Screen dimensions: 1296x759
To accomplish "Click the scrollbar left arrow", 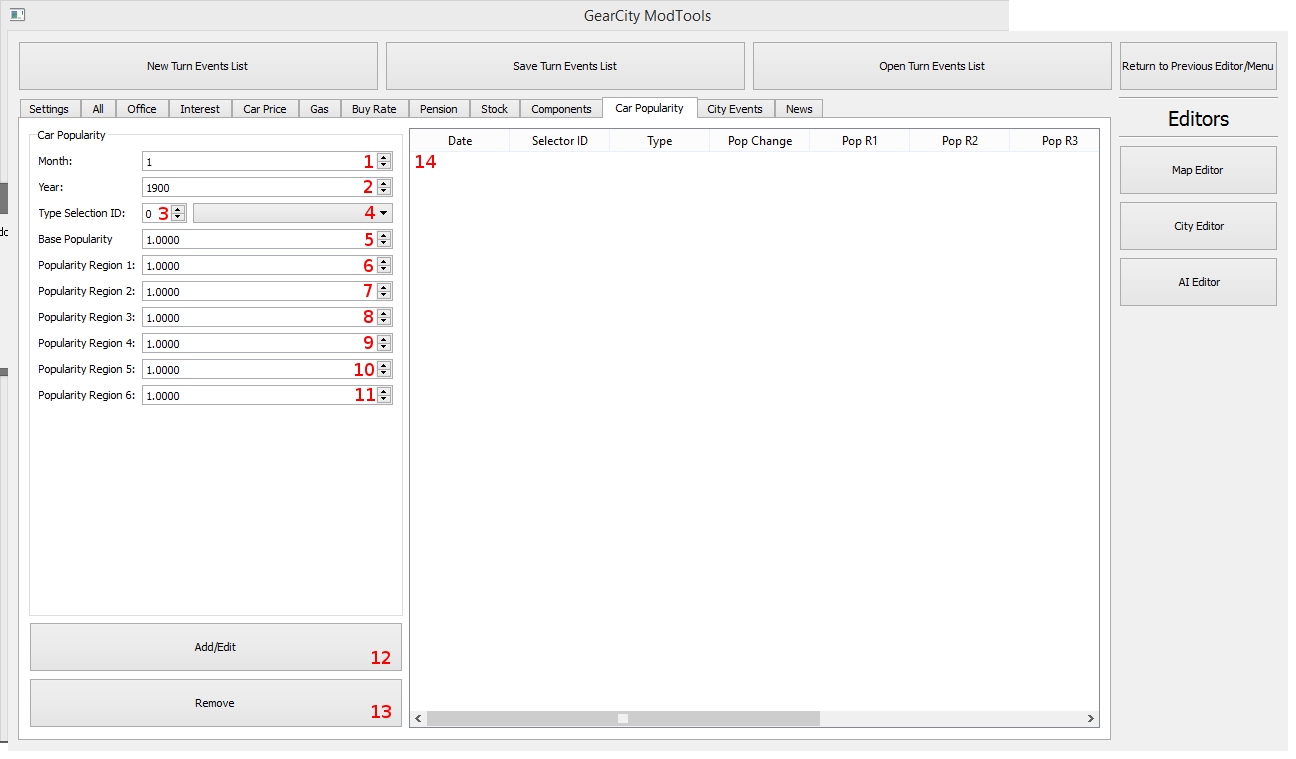I will 419,718.
